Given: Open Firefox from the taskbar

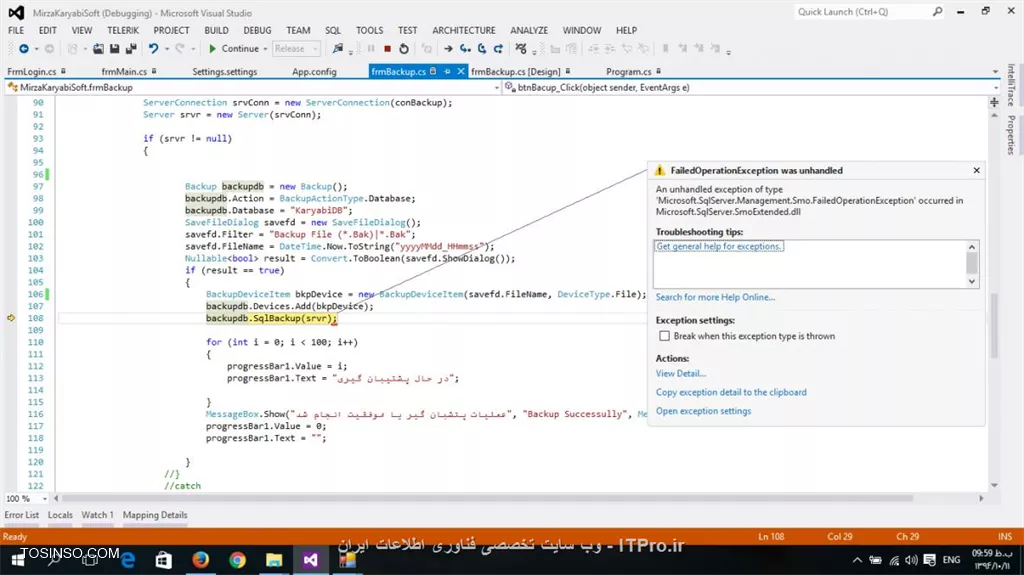Looking at the screenshot, I should point(200,560).
